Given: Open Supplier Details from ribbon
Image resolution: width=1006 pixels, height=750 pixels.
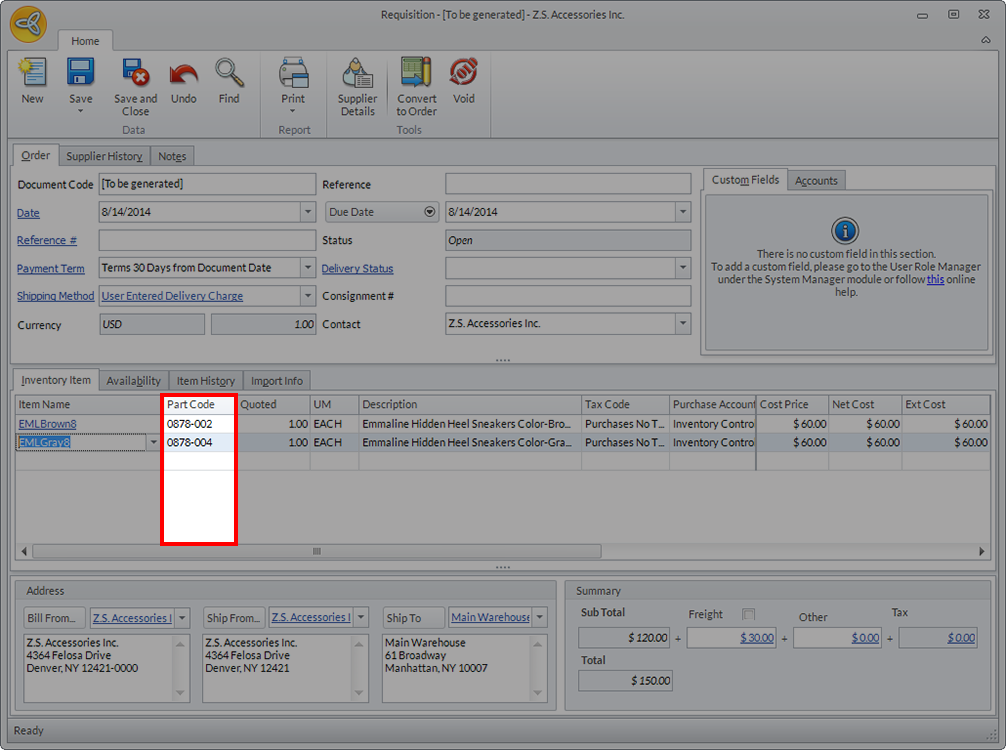Looking at the screenshot, I should pyautogui.click(x=357, y=73).
